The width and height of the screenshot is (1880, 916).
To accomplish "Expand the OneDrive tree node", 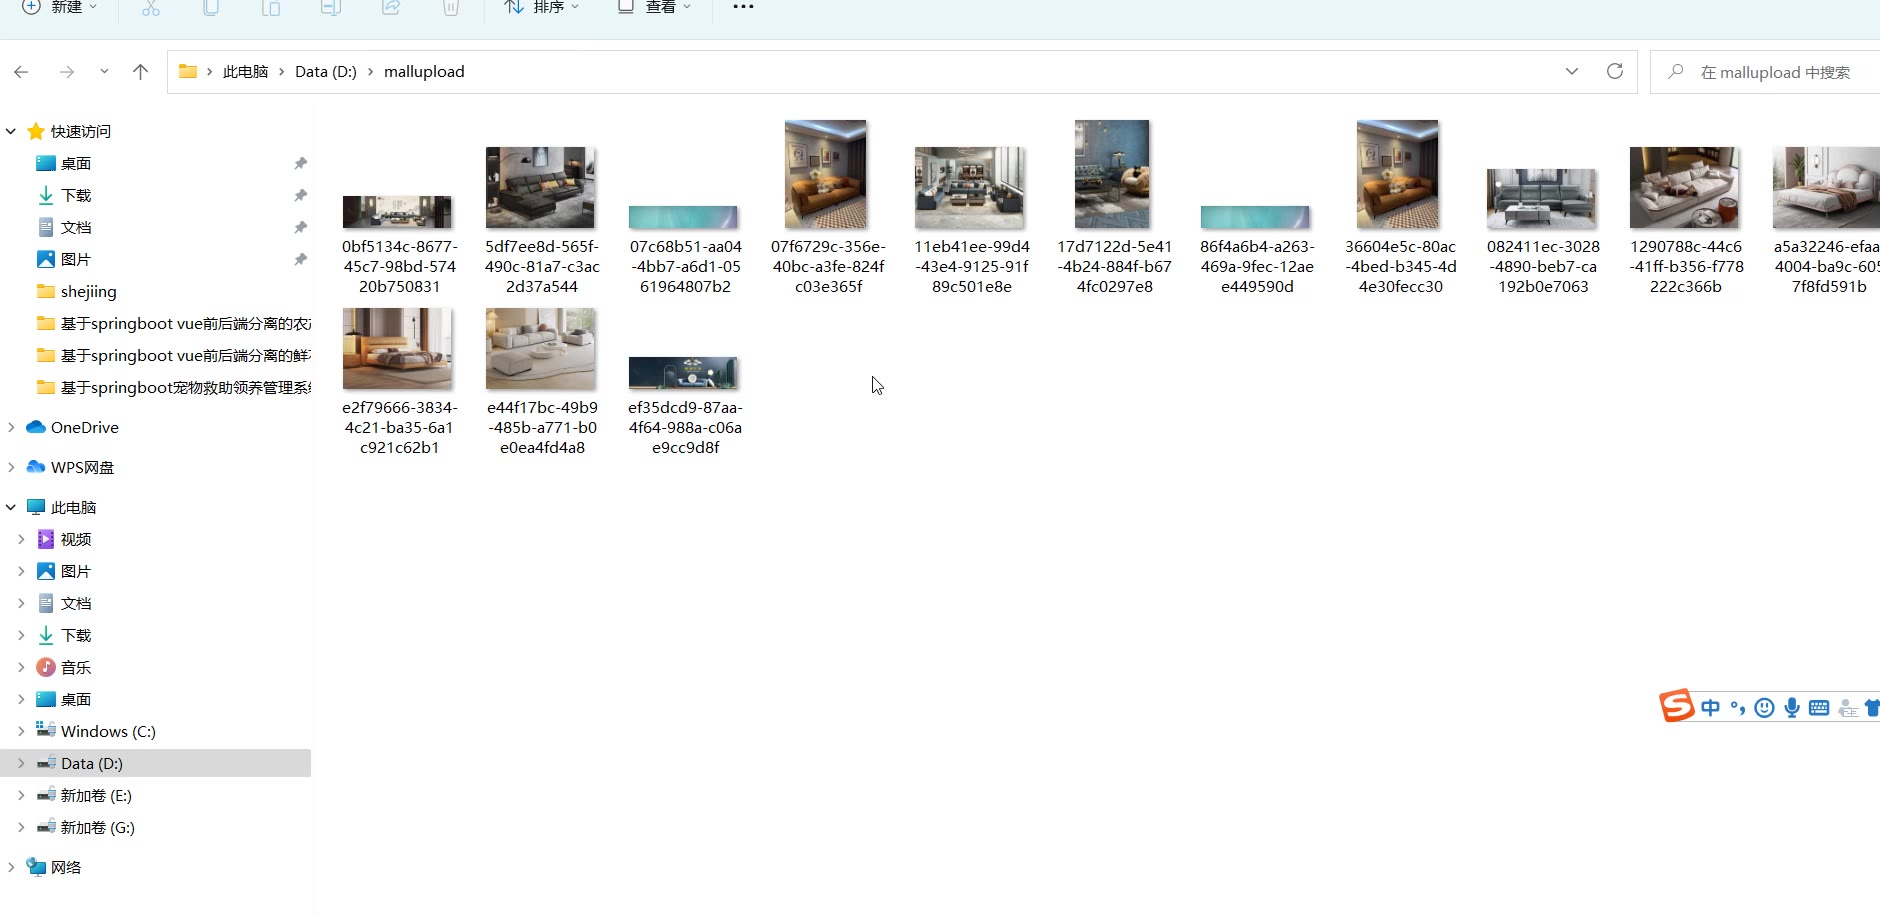I will (x=11, y=428).
